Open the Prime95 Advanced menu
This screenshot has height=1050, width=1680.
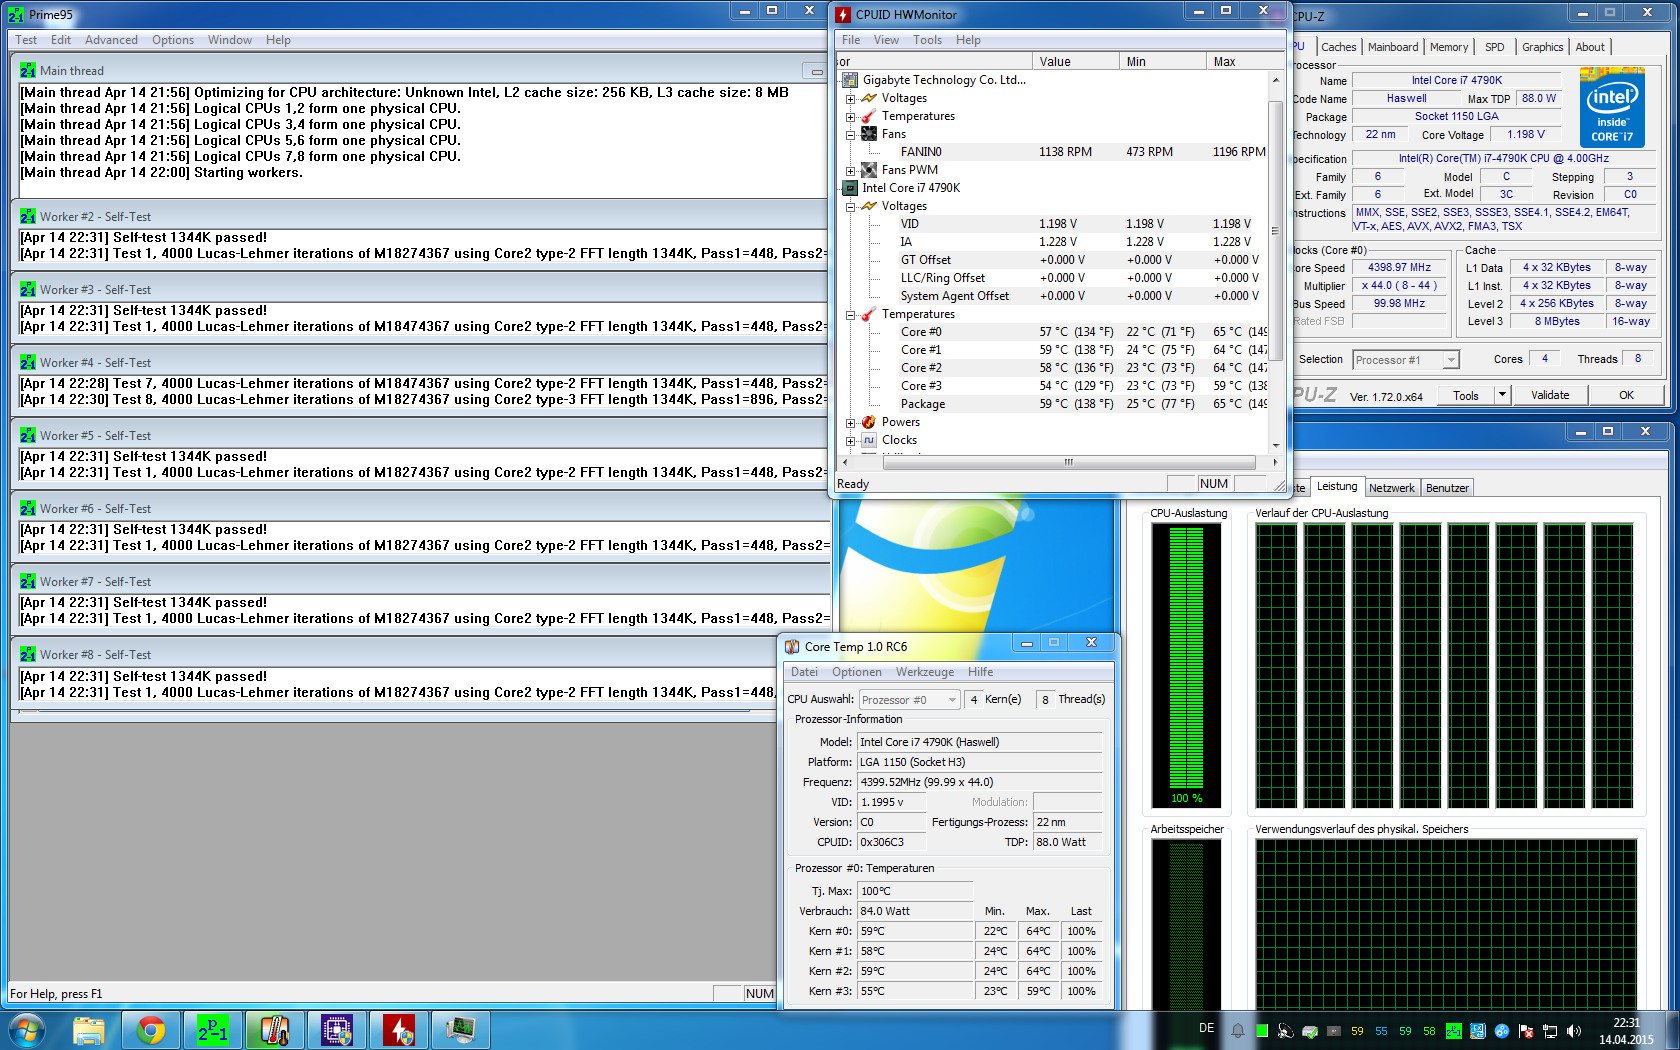click(111, 40)
